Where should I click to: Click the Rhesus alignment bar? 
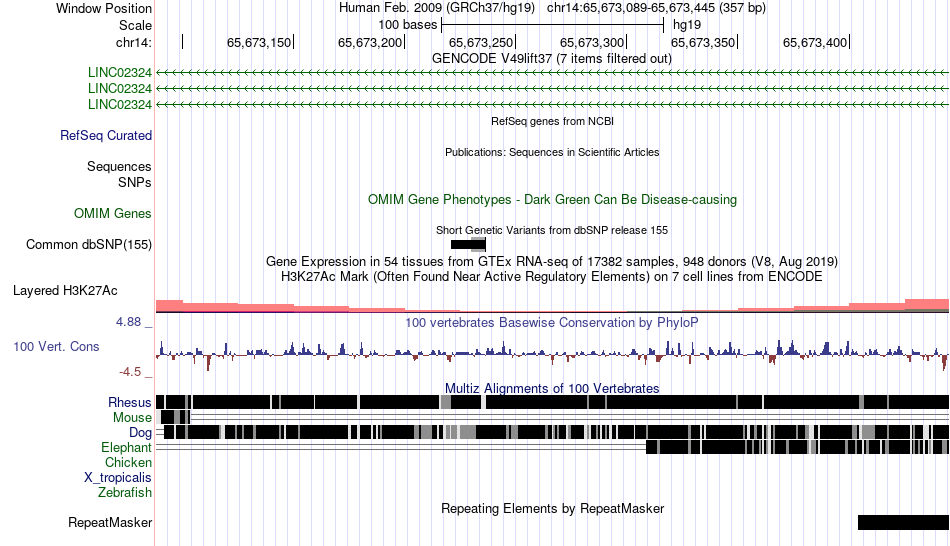pyautogui.click(x=552, y=402)
